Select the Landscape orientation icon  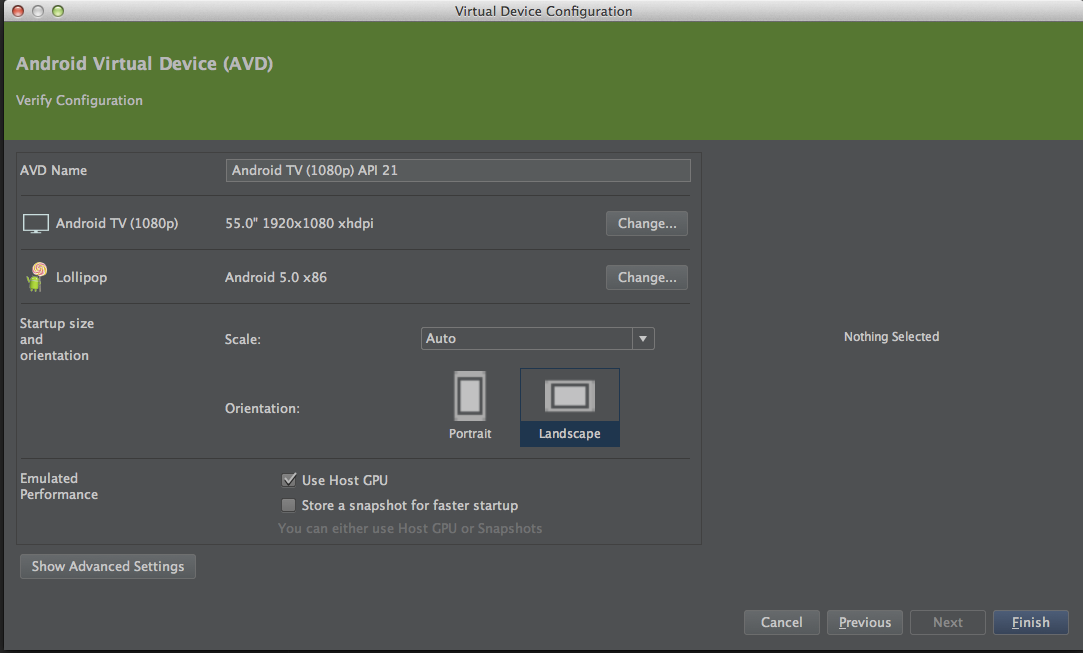[x=569, y=396]
